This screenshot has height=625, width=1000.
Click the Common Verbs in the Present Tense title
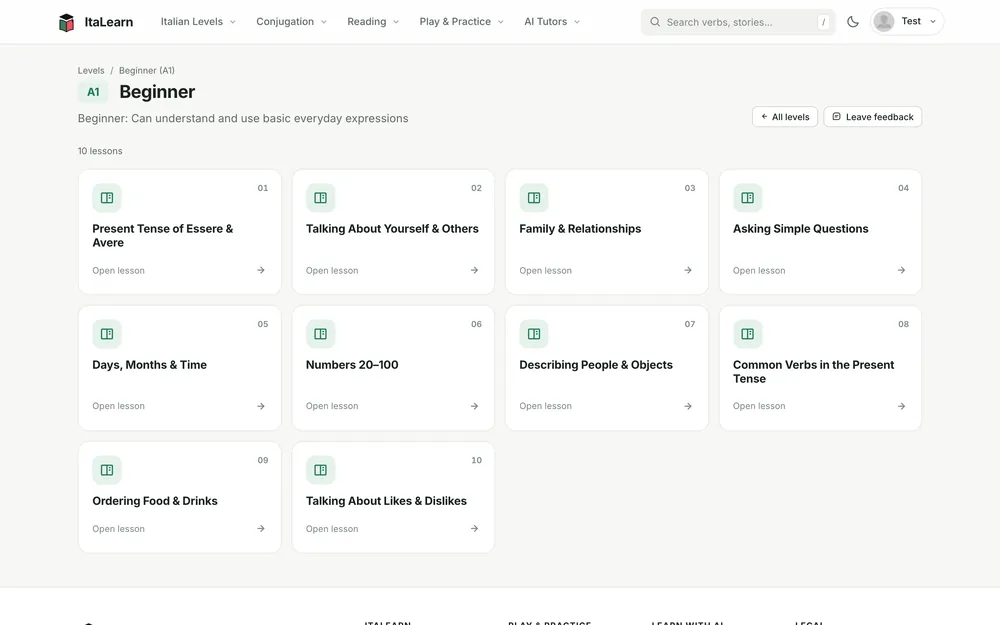[x=814, y=372]
